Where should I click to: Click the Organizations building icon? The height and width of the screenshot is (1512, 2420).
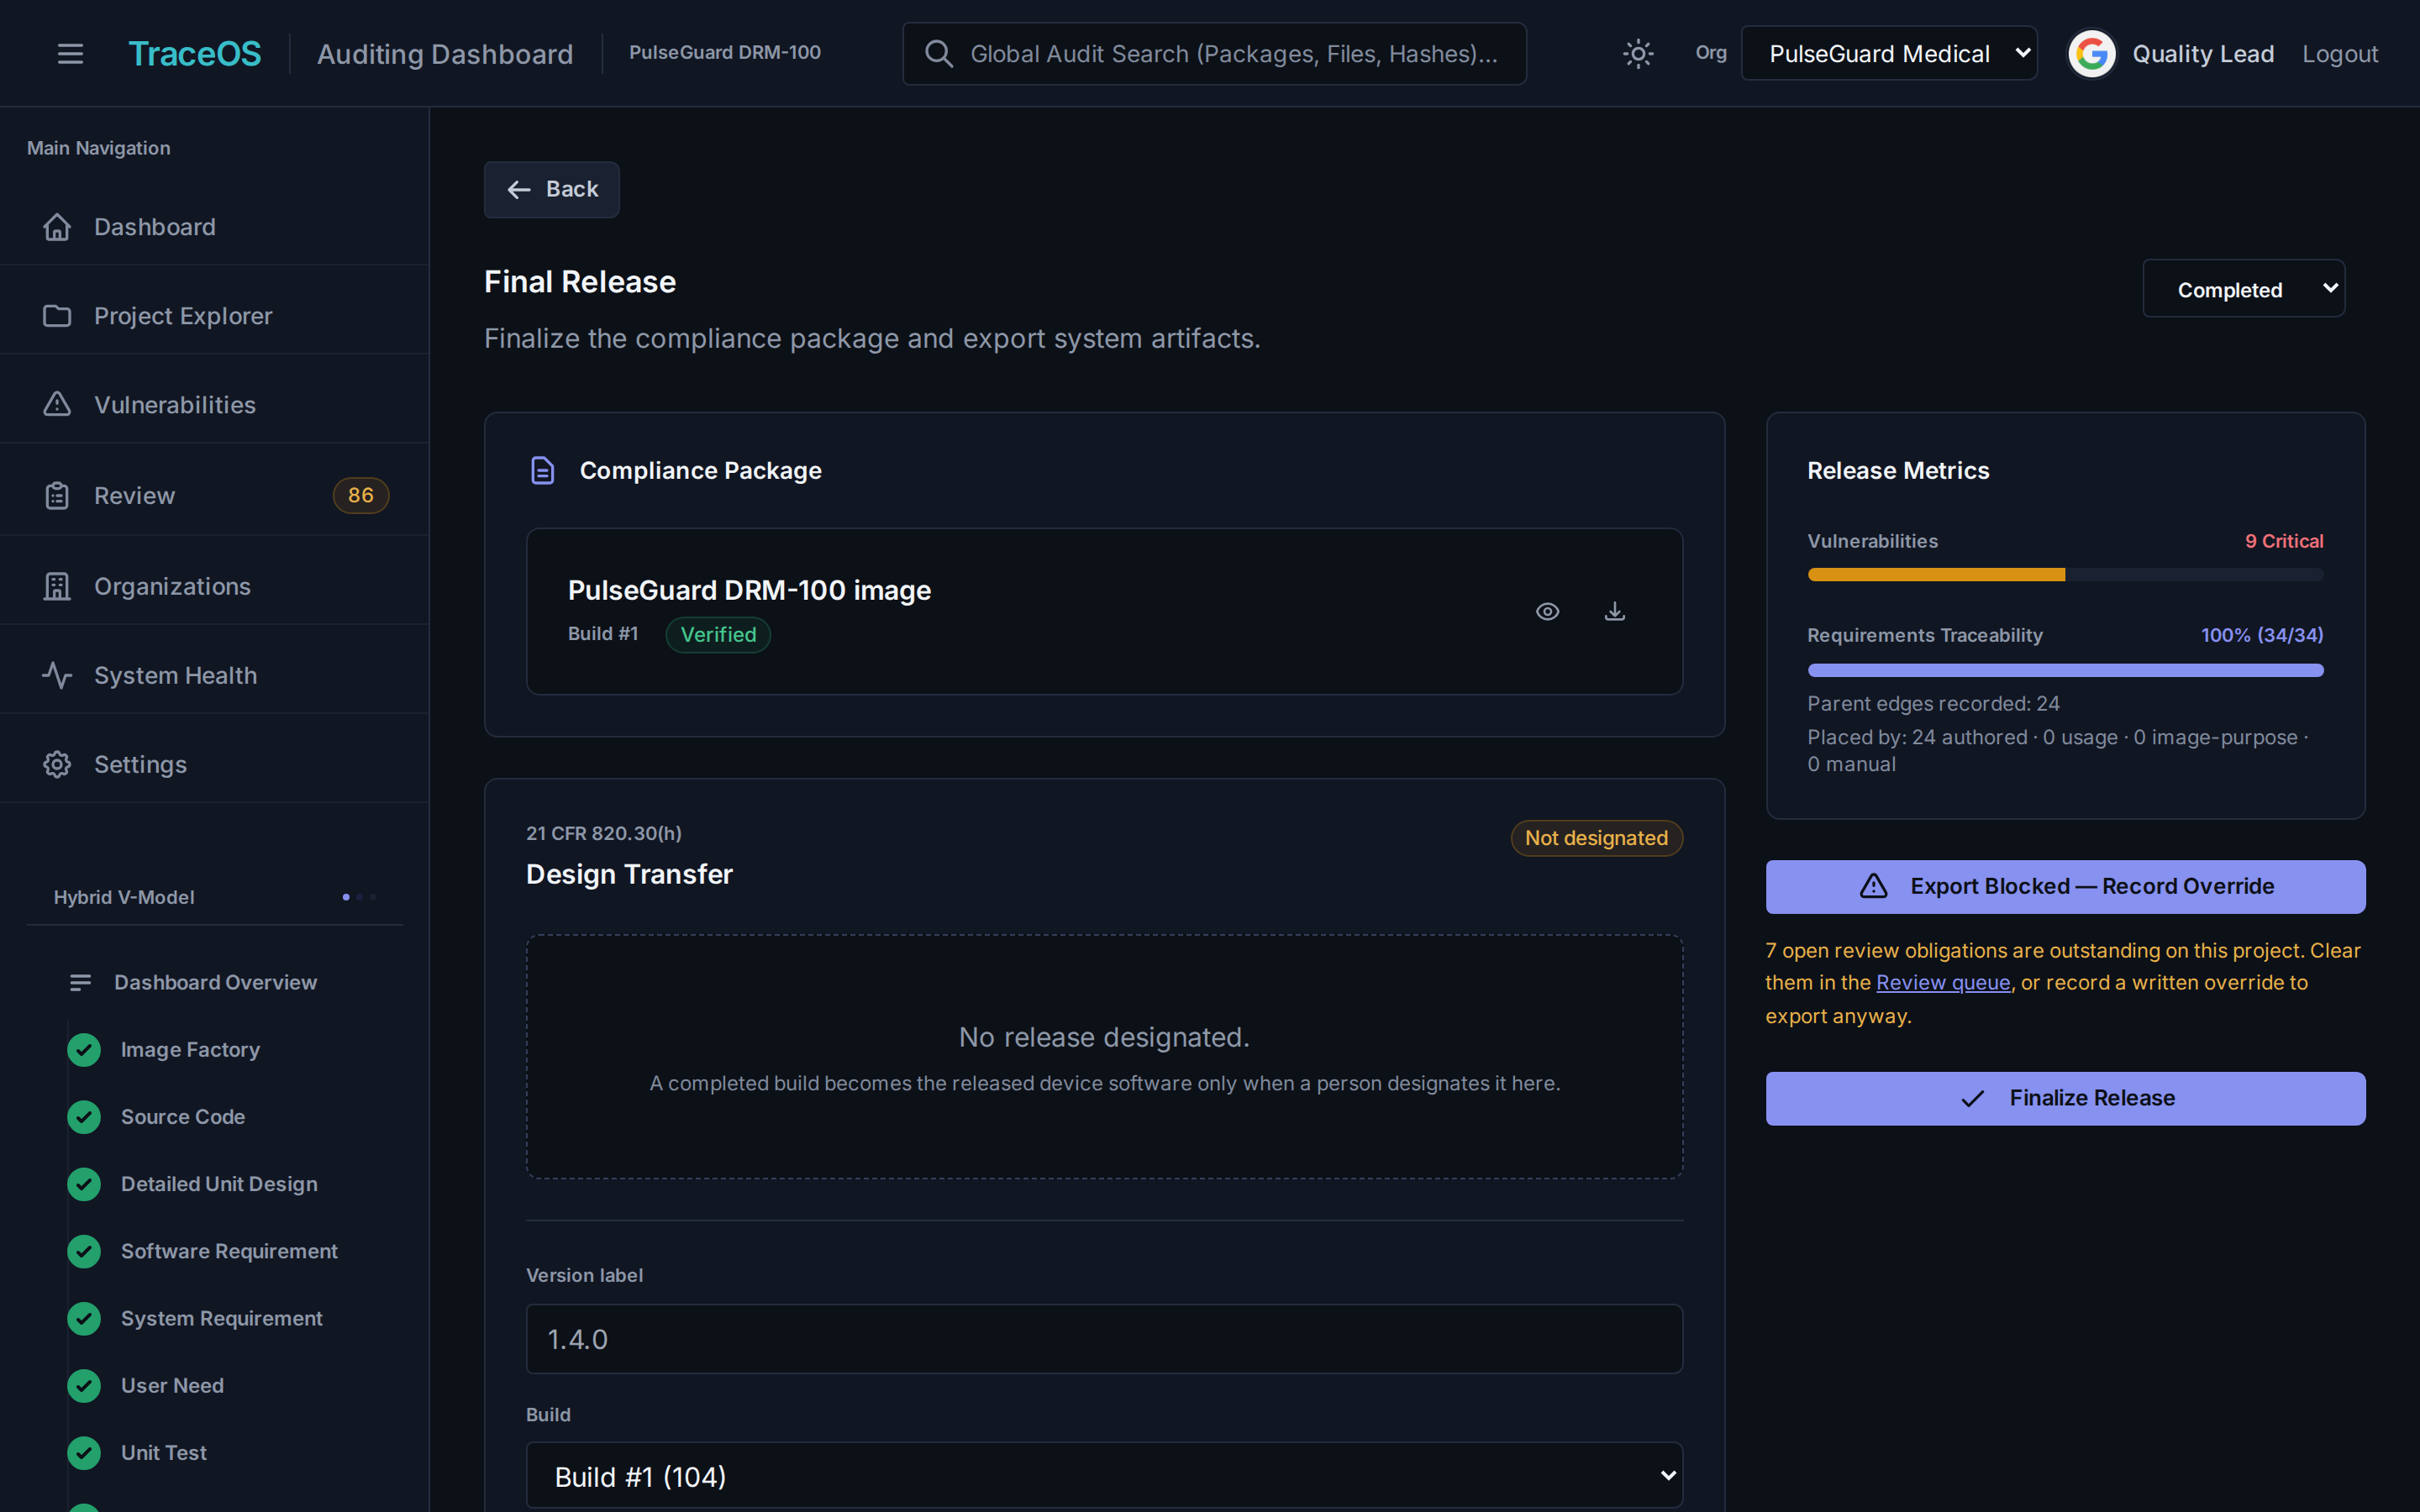click(x=57, y=586)
